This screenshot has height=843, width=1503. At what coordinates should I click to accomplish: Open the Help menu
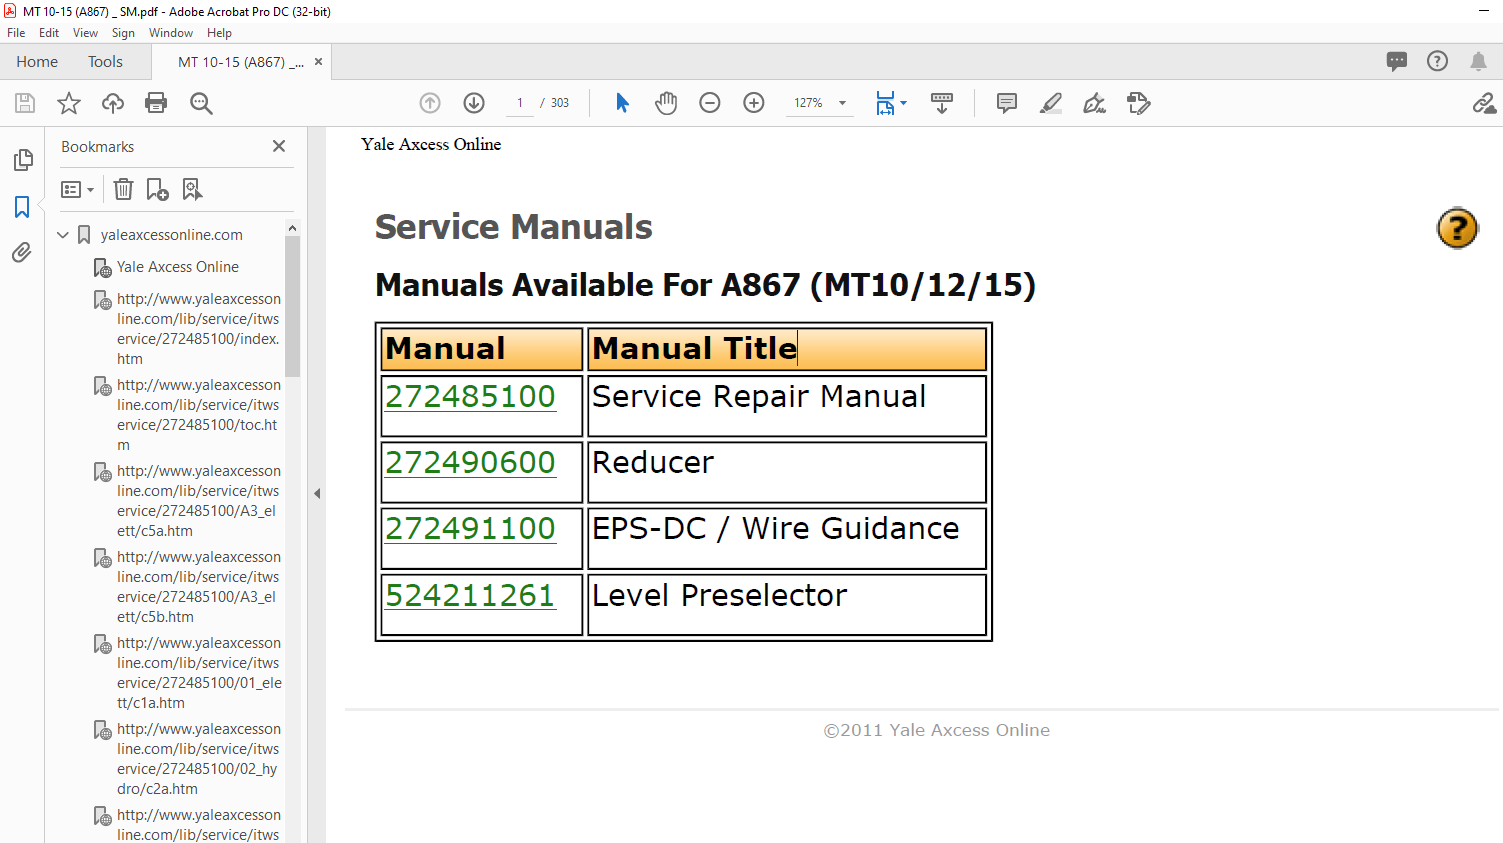click(219, 33)
